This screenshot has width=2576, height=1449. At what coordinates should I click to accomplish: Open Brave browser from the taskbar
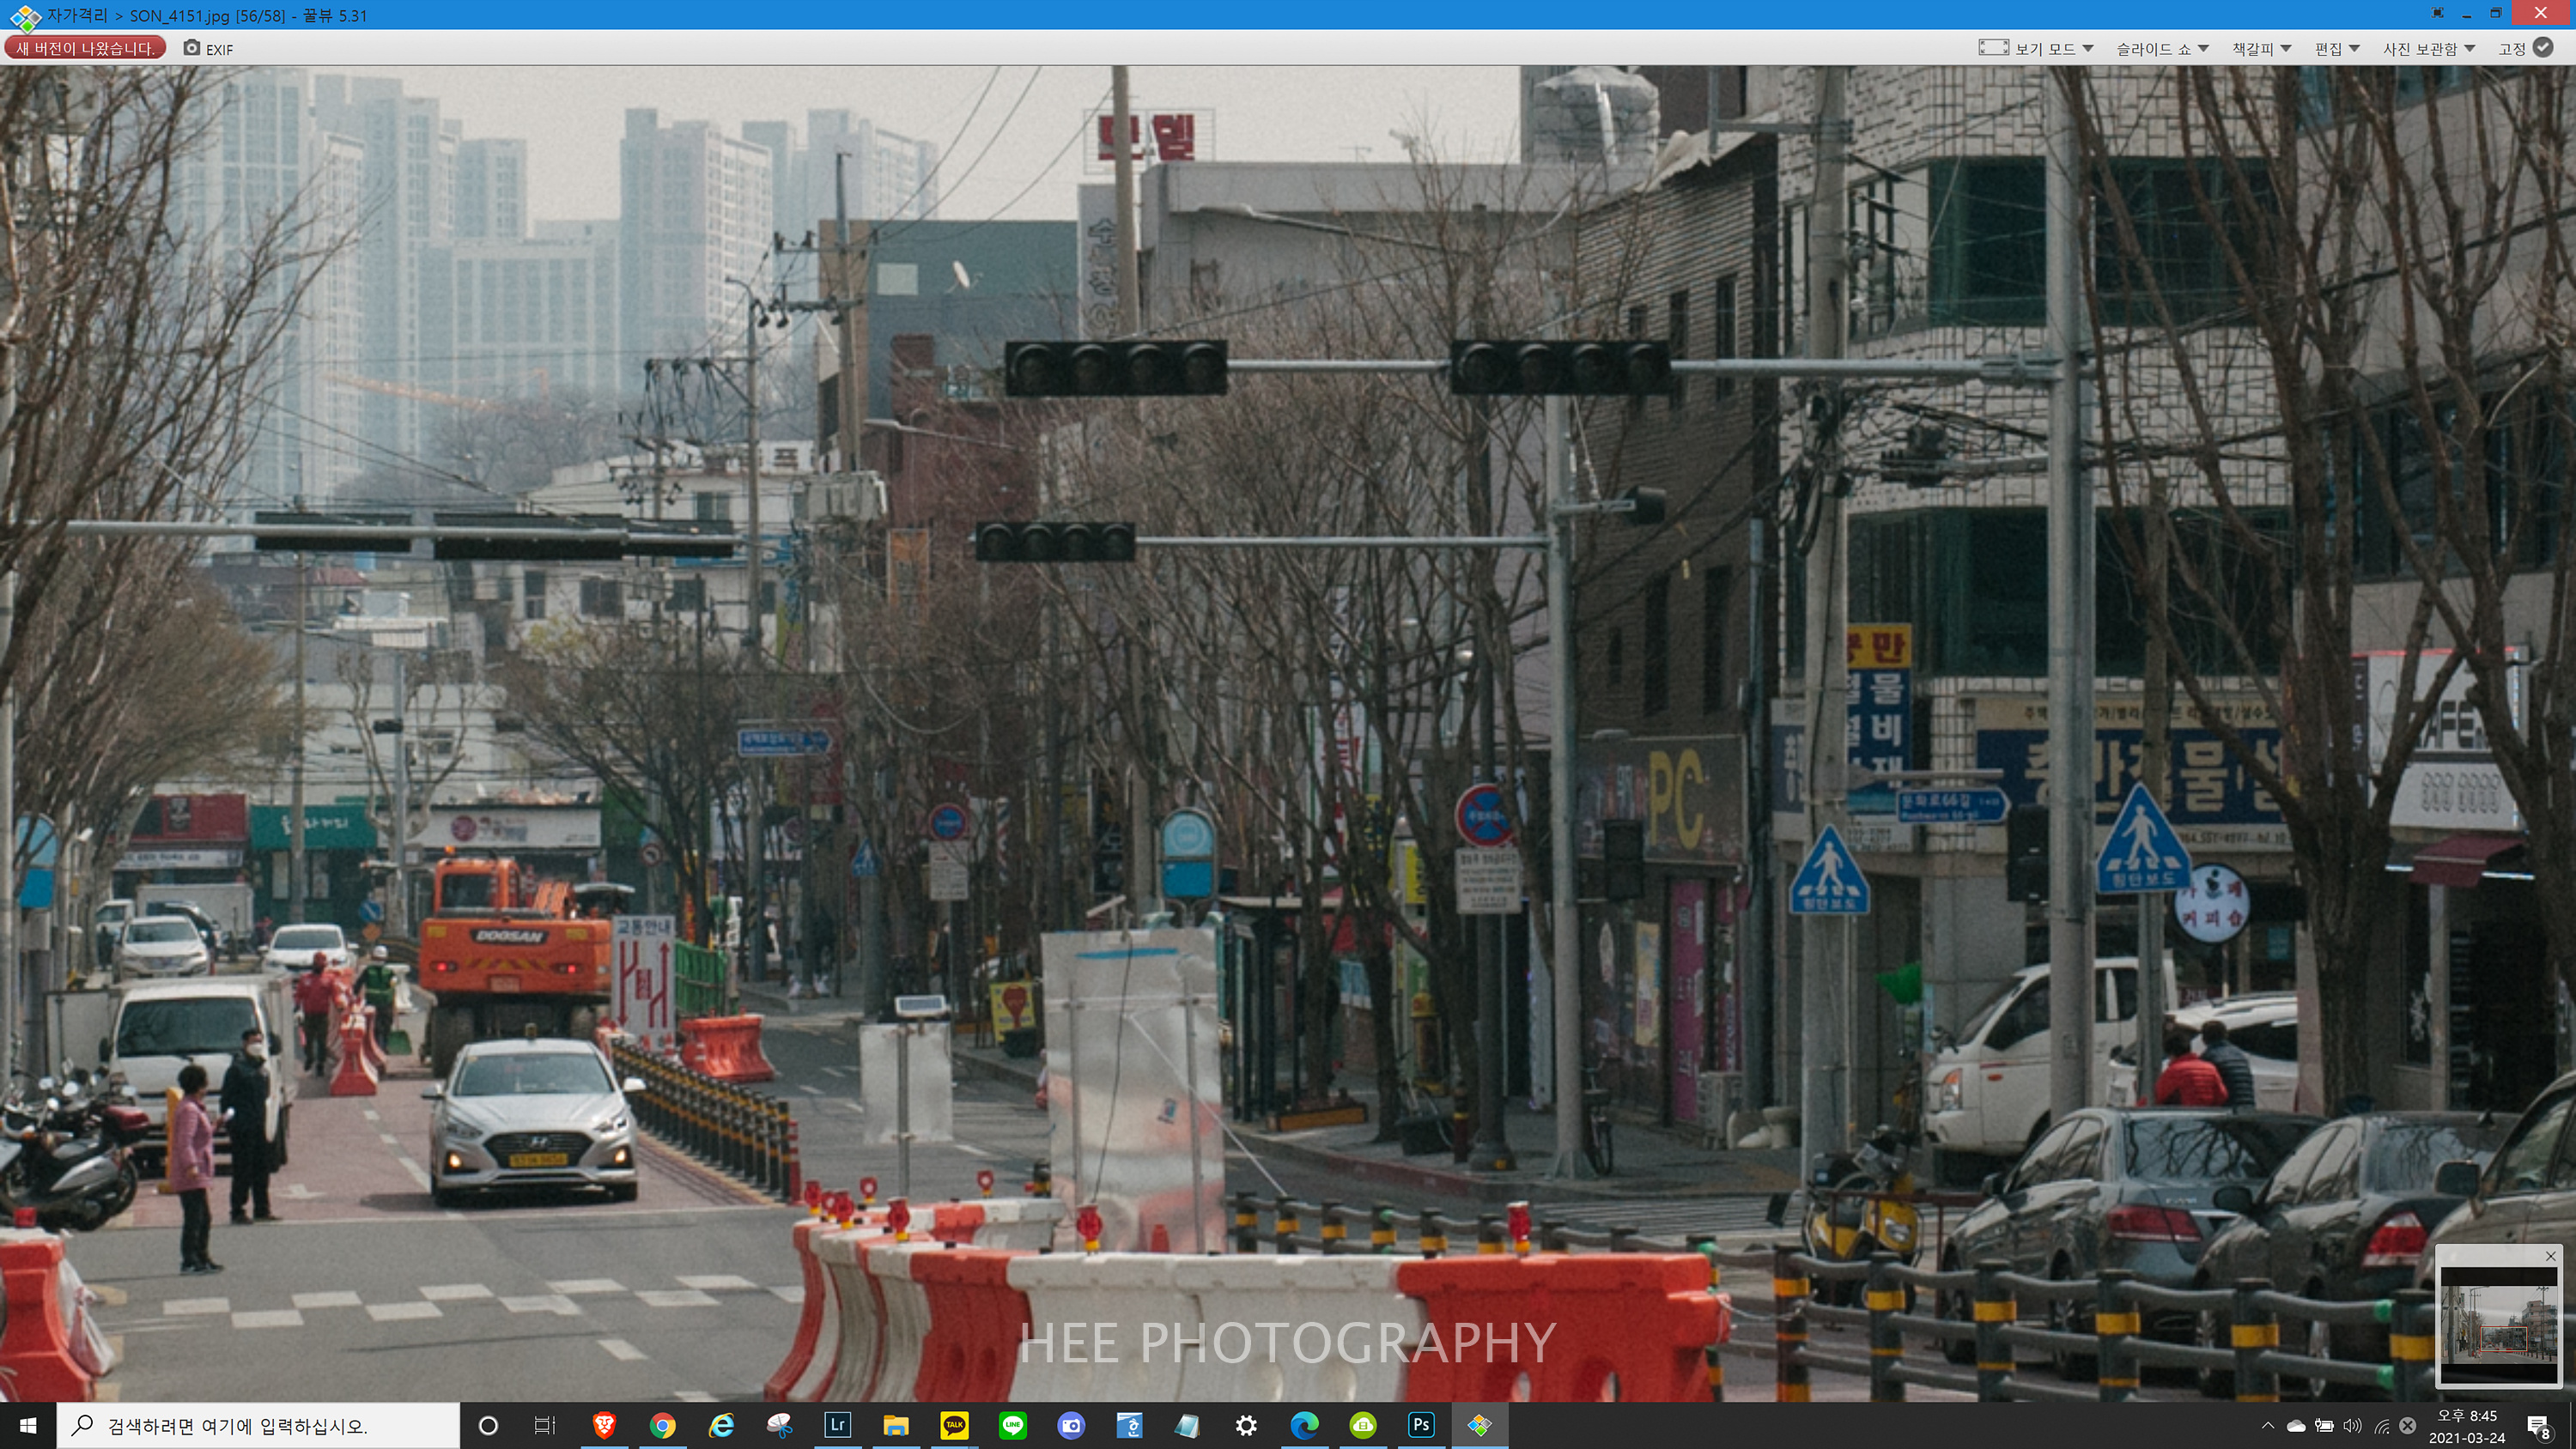(x=604, y=1425)
